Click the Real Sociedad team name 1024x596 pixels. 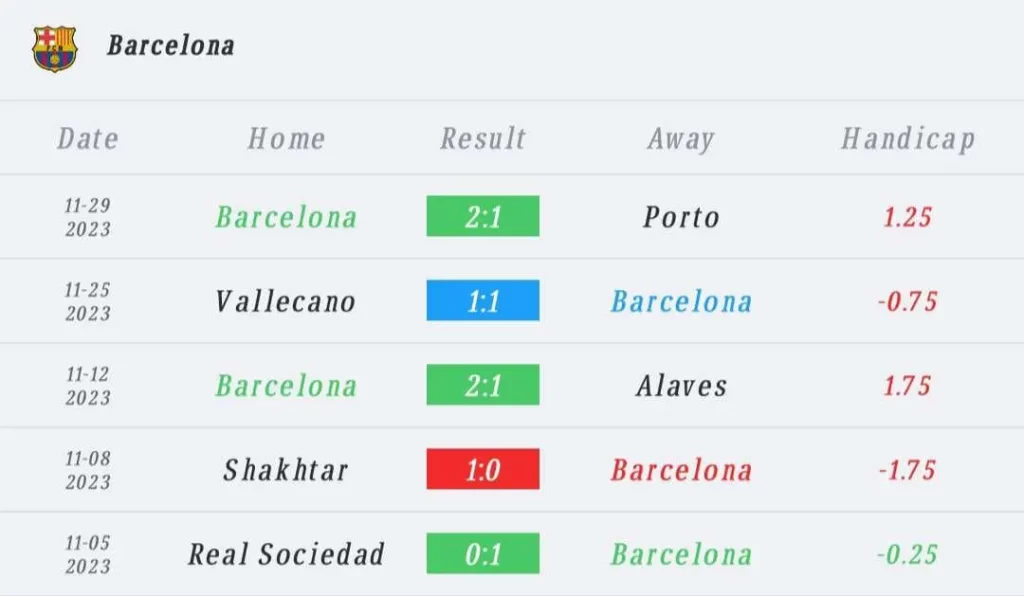pos(286,553)
